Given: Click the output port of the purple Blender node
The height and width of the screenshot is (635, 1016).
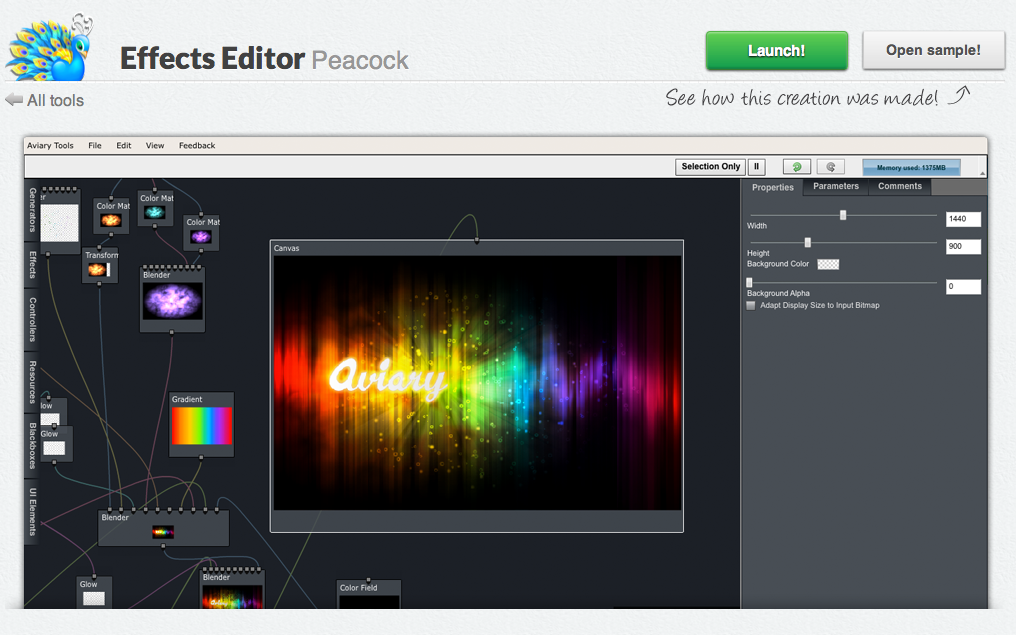Looking at the screenshot, I should coord(172,332).
